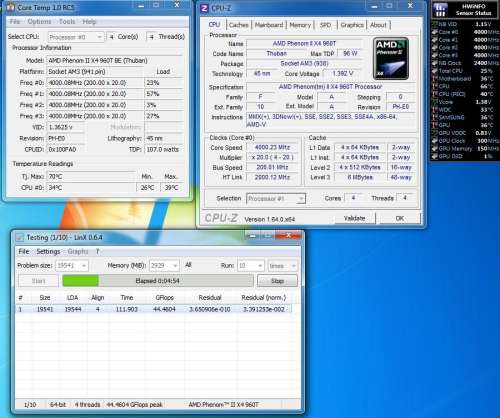Image resolution: width=500 pixels, height=418 pixels.
Task: Click the Core Temp title bar icon
Action: (x=11, y=7)
